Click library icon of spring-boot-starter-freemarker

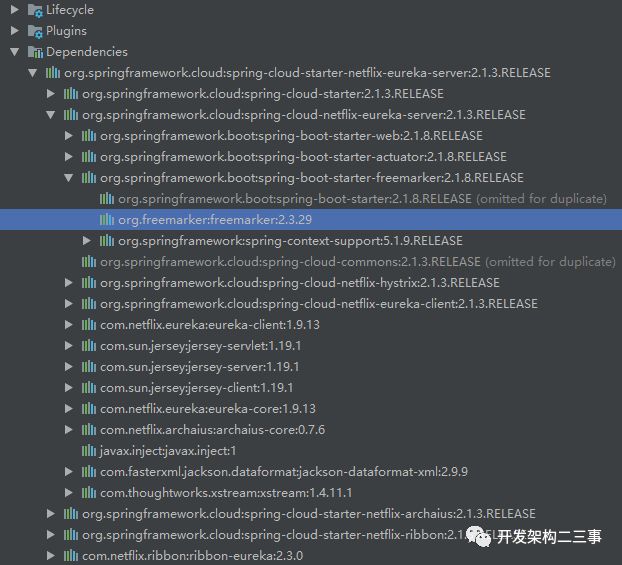click(89, 178)
